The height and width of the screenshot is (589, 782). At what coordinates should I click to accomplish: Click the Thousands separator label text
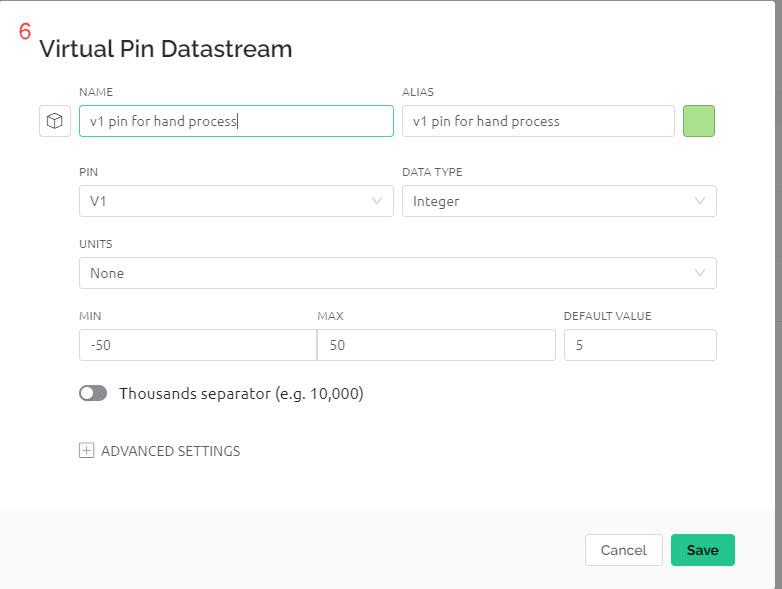[x=241, y=393]
